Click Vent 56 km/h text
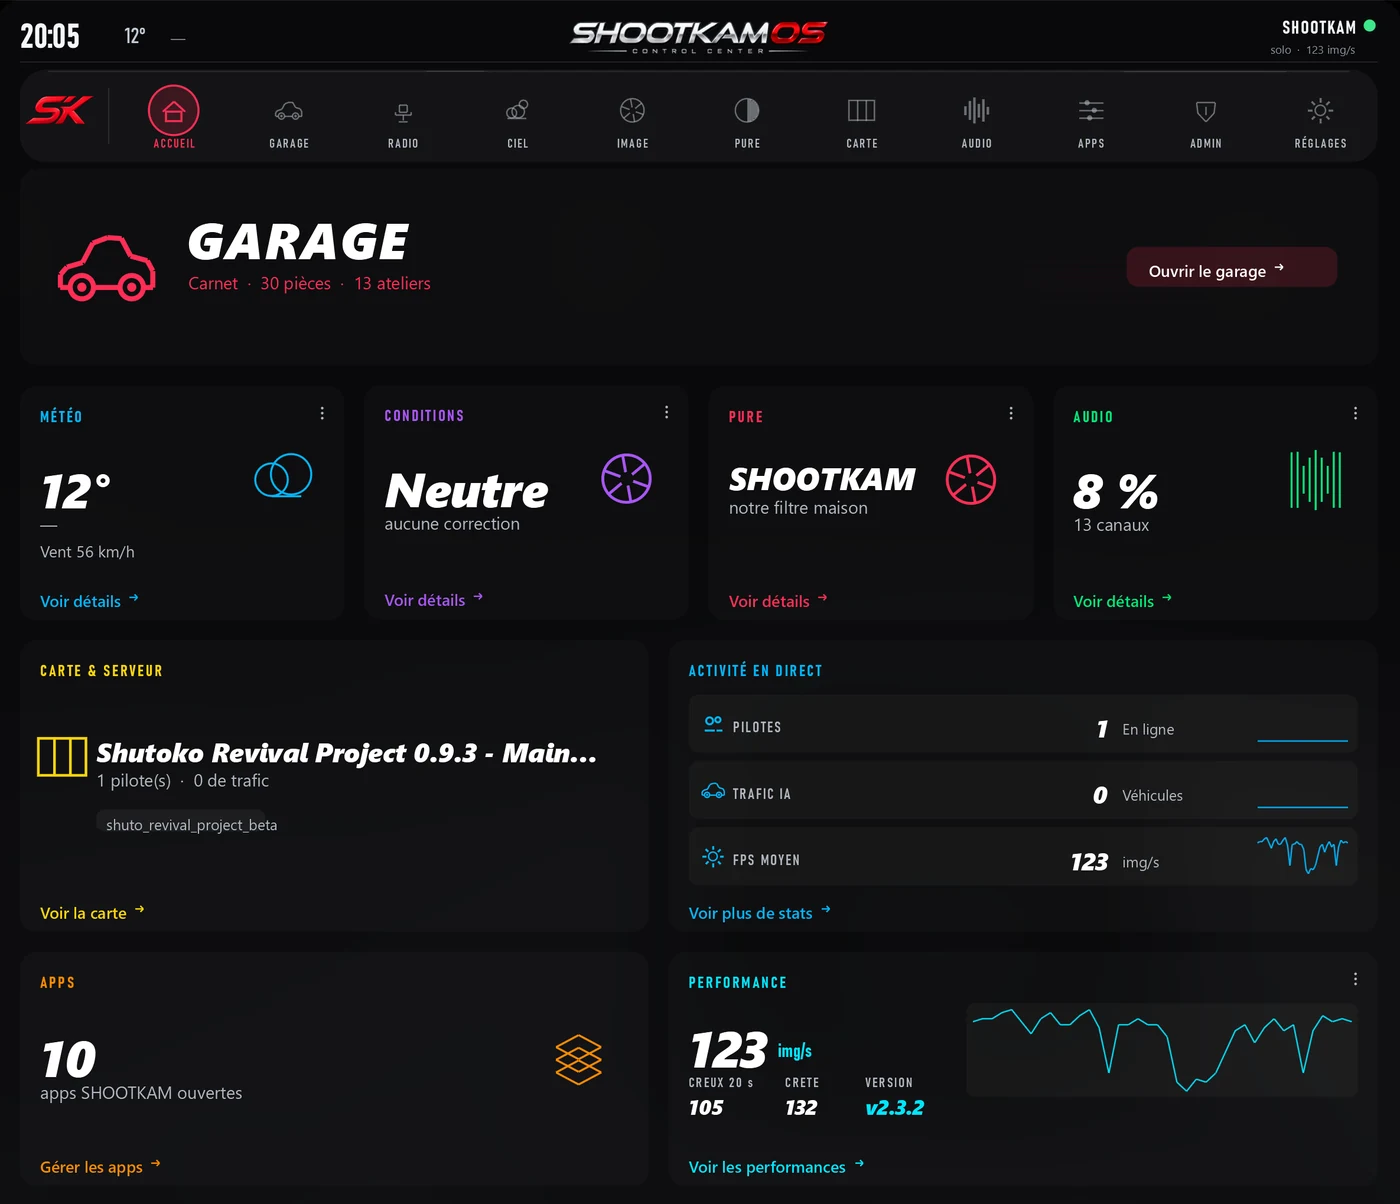Image resolution: width=1400 pixels, height=1204 pixels. (87, 552)
